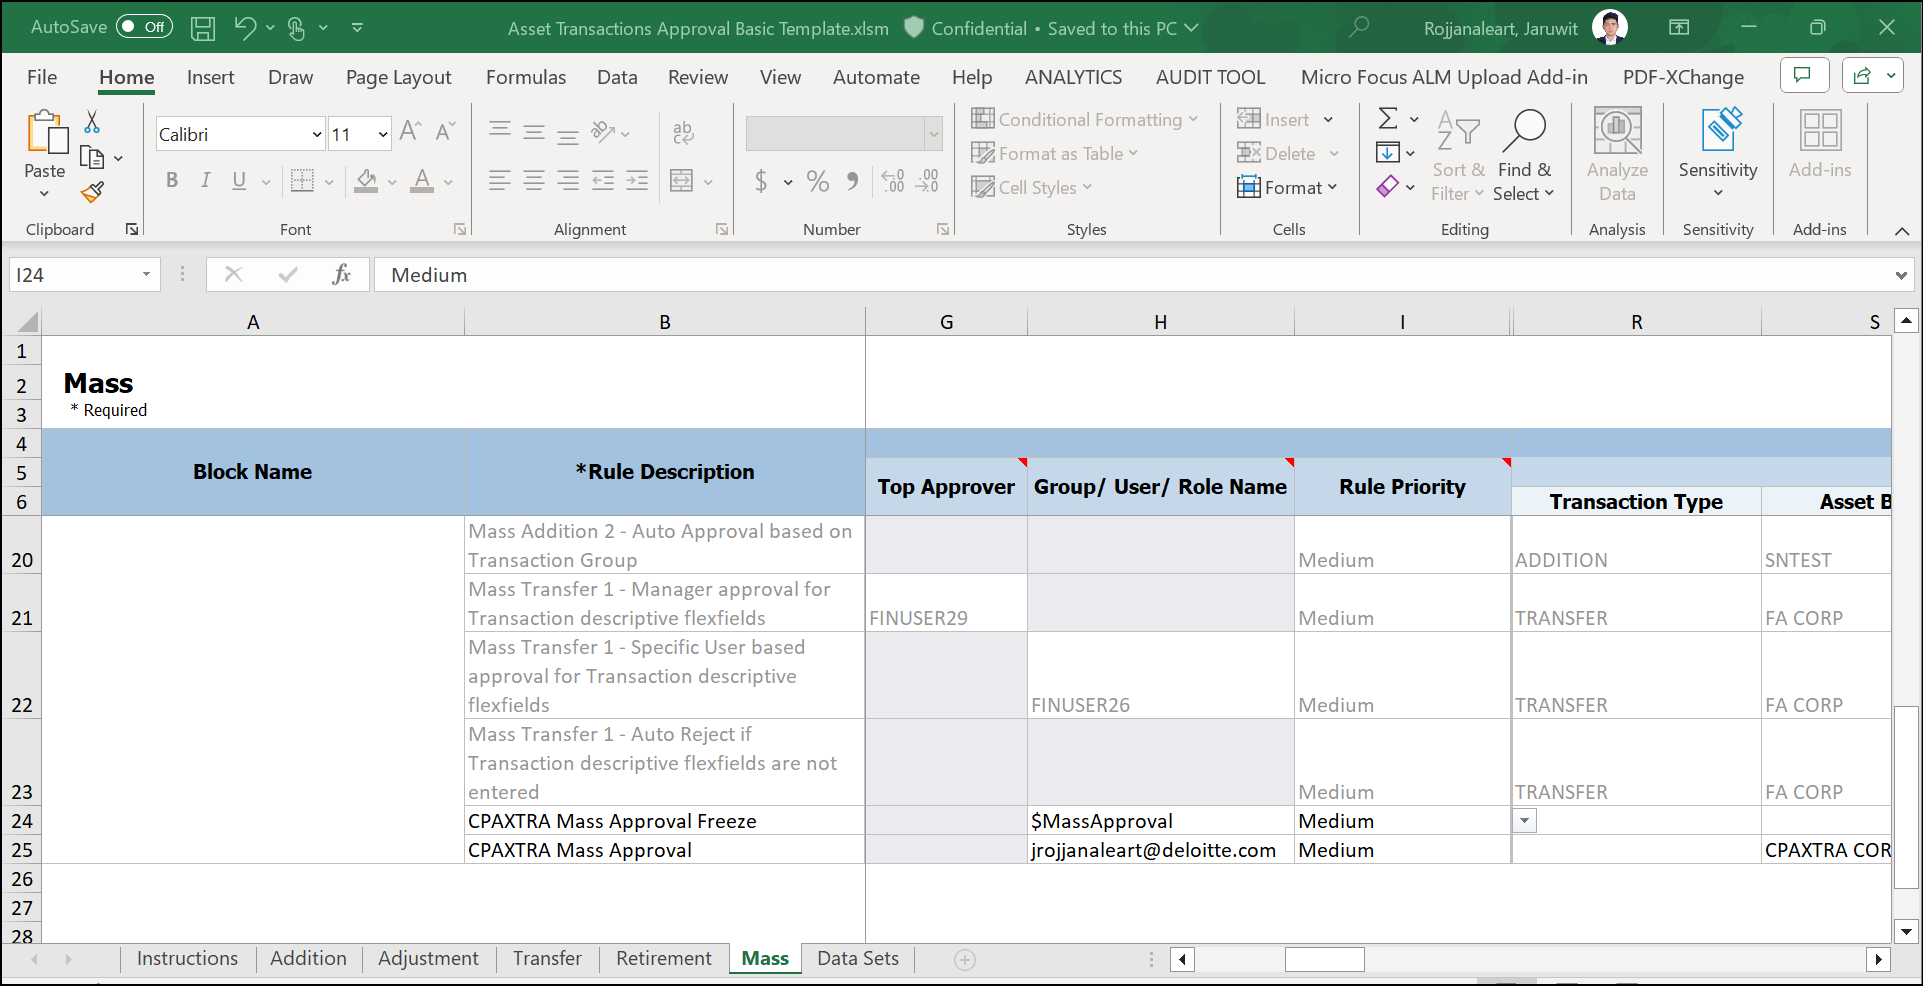The width and height of the screenshot is (1923, 986).
Task: Open the Fill Color dropdown arrow
Action: (x=391, y=181)
